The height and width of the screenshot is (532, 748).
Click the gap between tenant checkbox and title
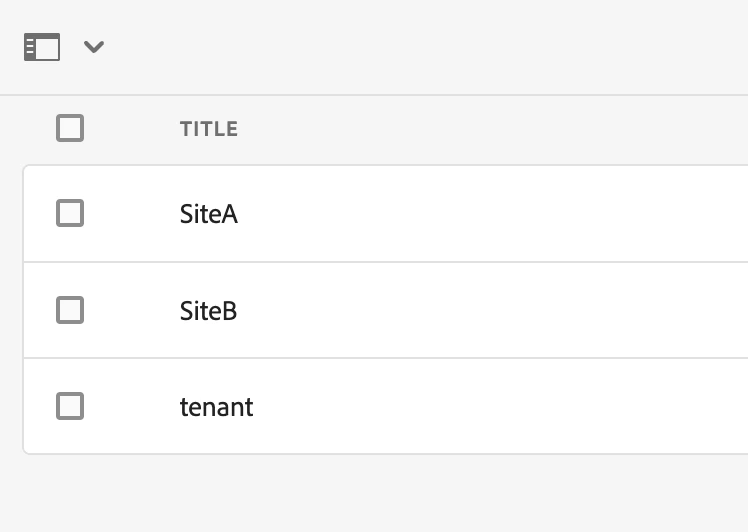point(130,407)
